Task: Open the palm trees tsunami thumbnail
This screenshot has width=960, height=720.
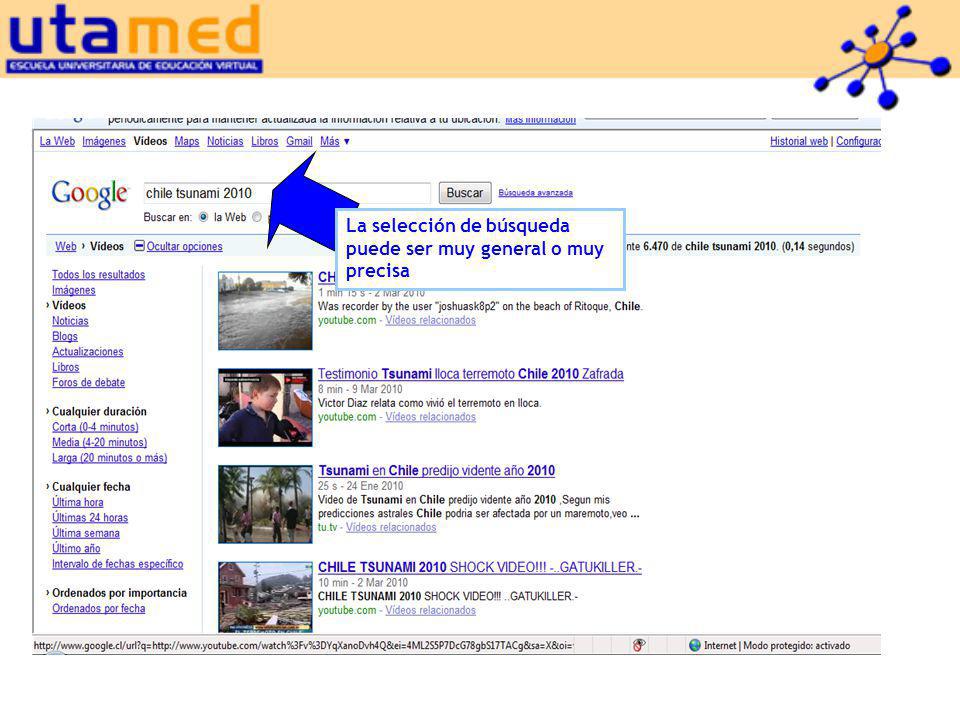Action: (265, 504)
